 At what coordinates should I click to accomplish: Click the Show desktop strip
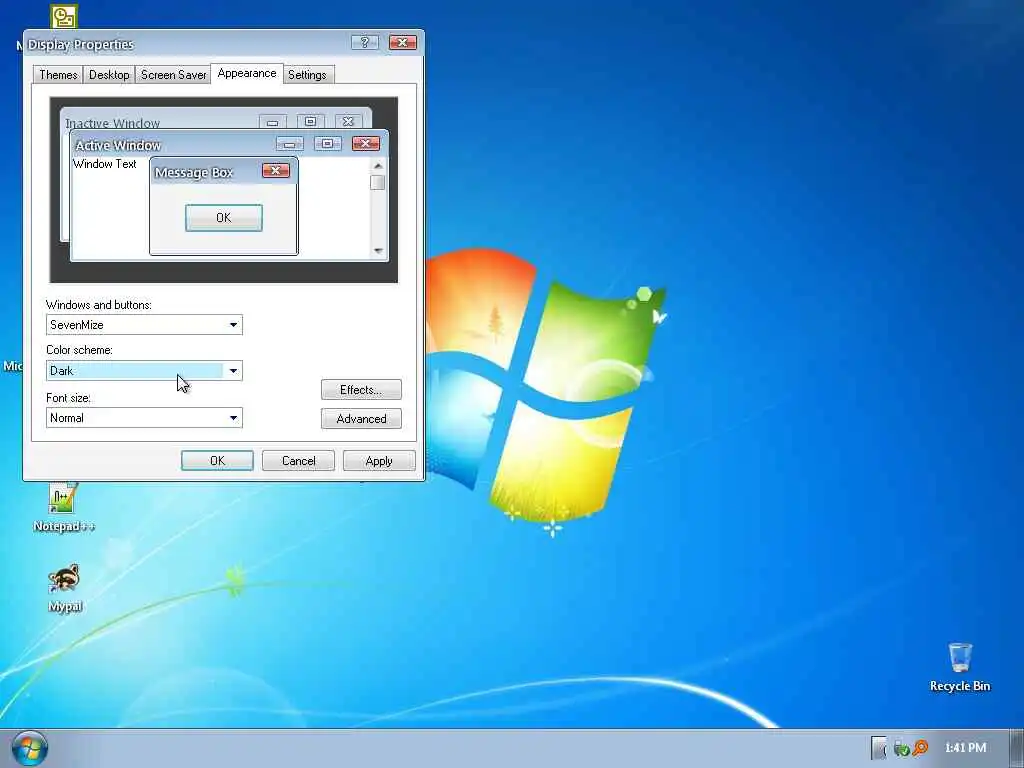(1016, 748)
